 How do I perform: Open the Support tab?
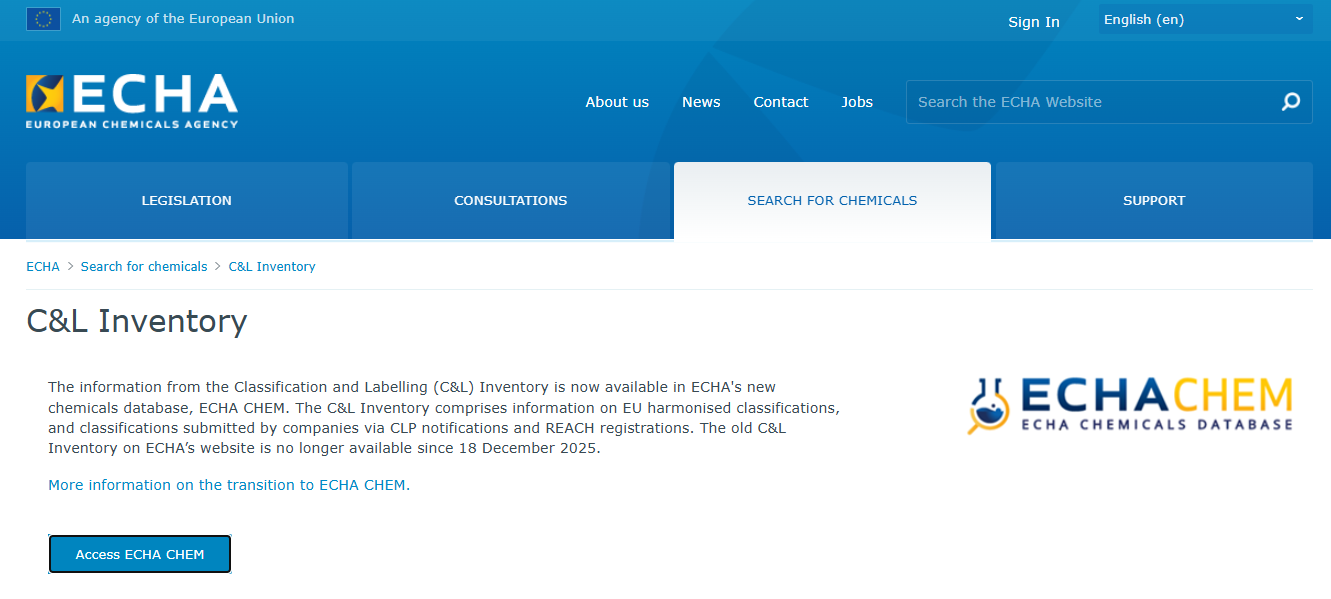tap(1154, 201)
